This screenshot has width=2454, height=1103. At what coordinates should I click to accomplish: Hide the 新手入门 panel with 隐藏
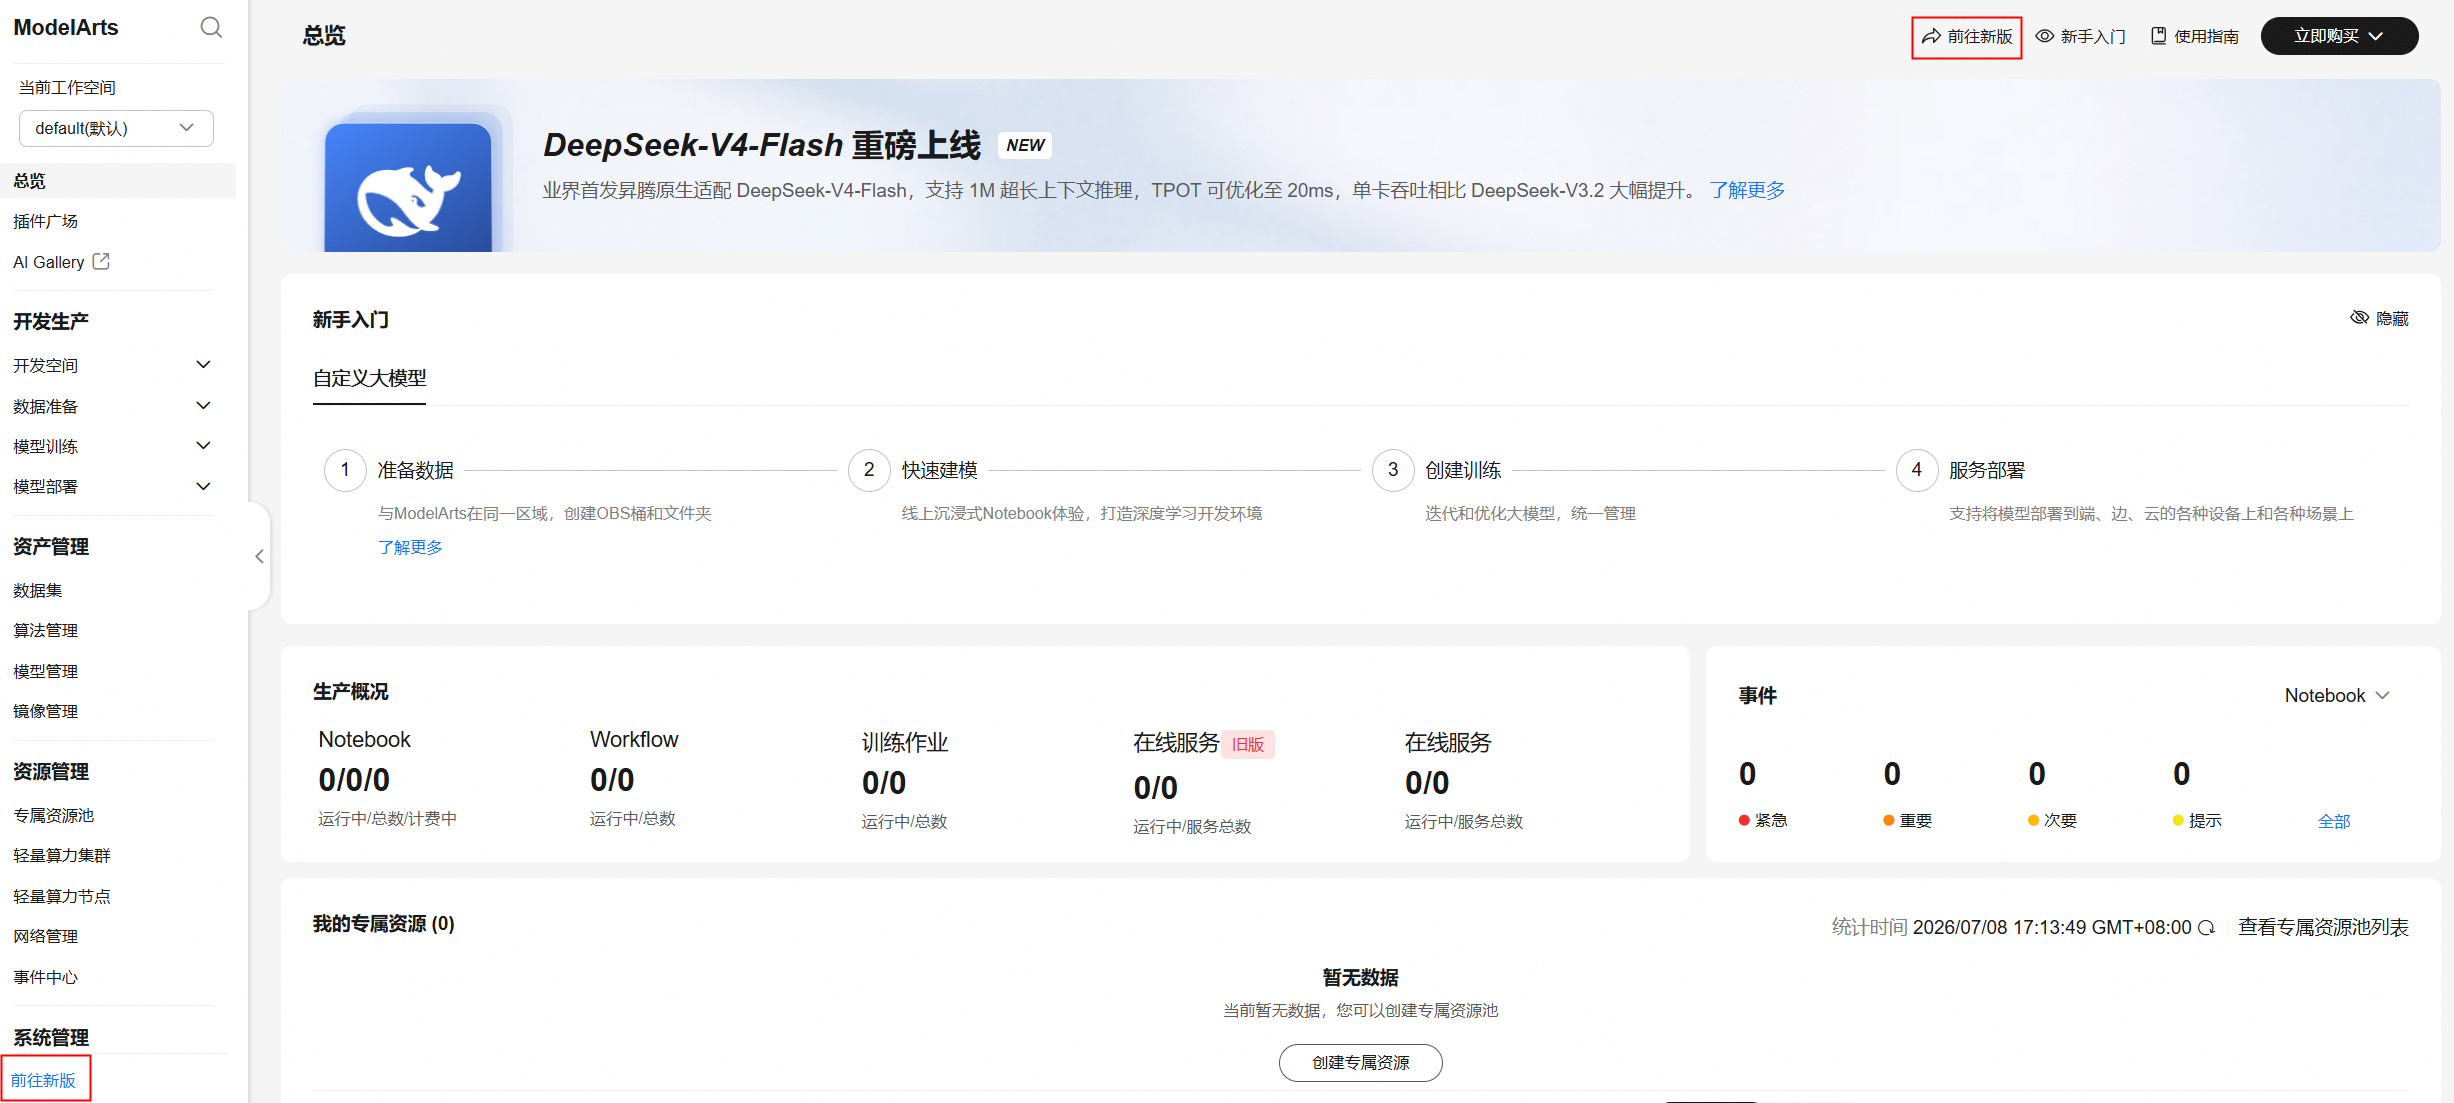click(x=2379, y=318)
